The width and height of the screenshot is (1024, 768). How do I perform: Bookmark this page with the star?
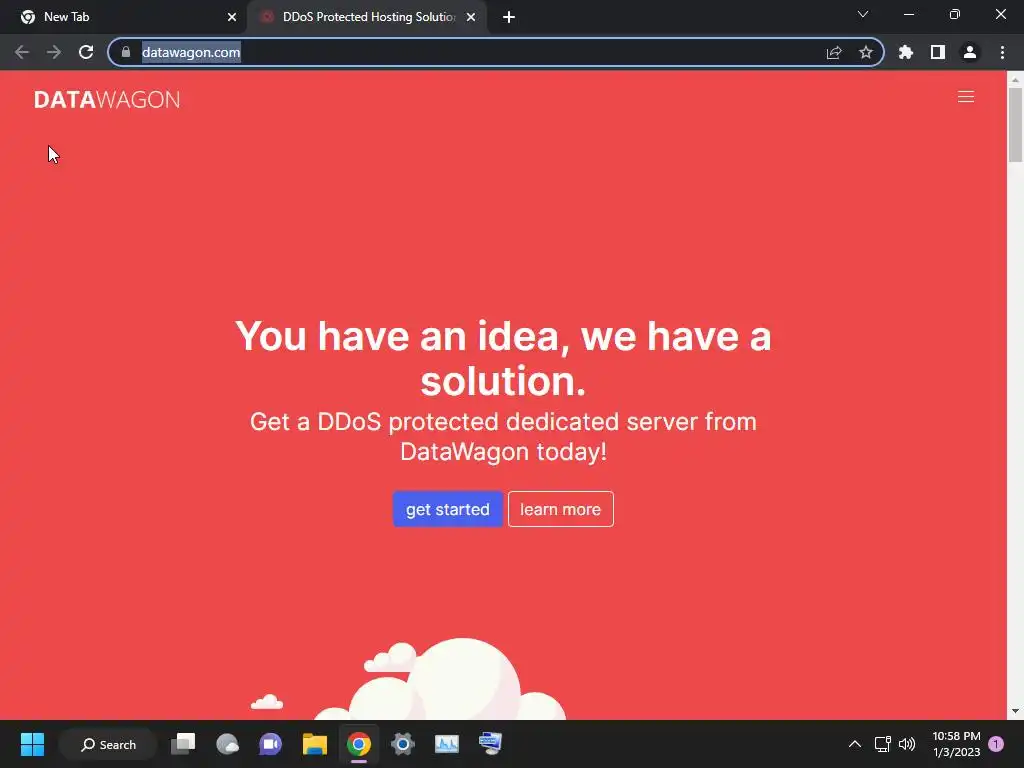coord(866,52)
